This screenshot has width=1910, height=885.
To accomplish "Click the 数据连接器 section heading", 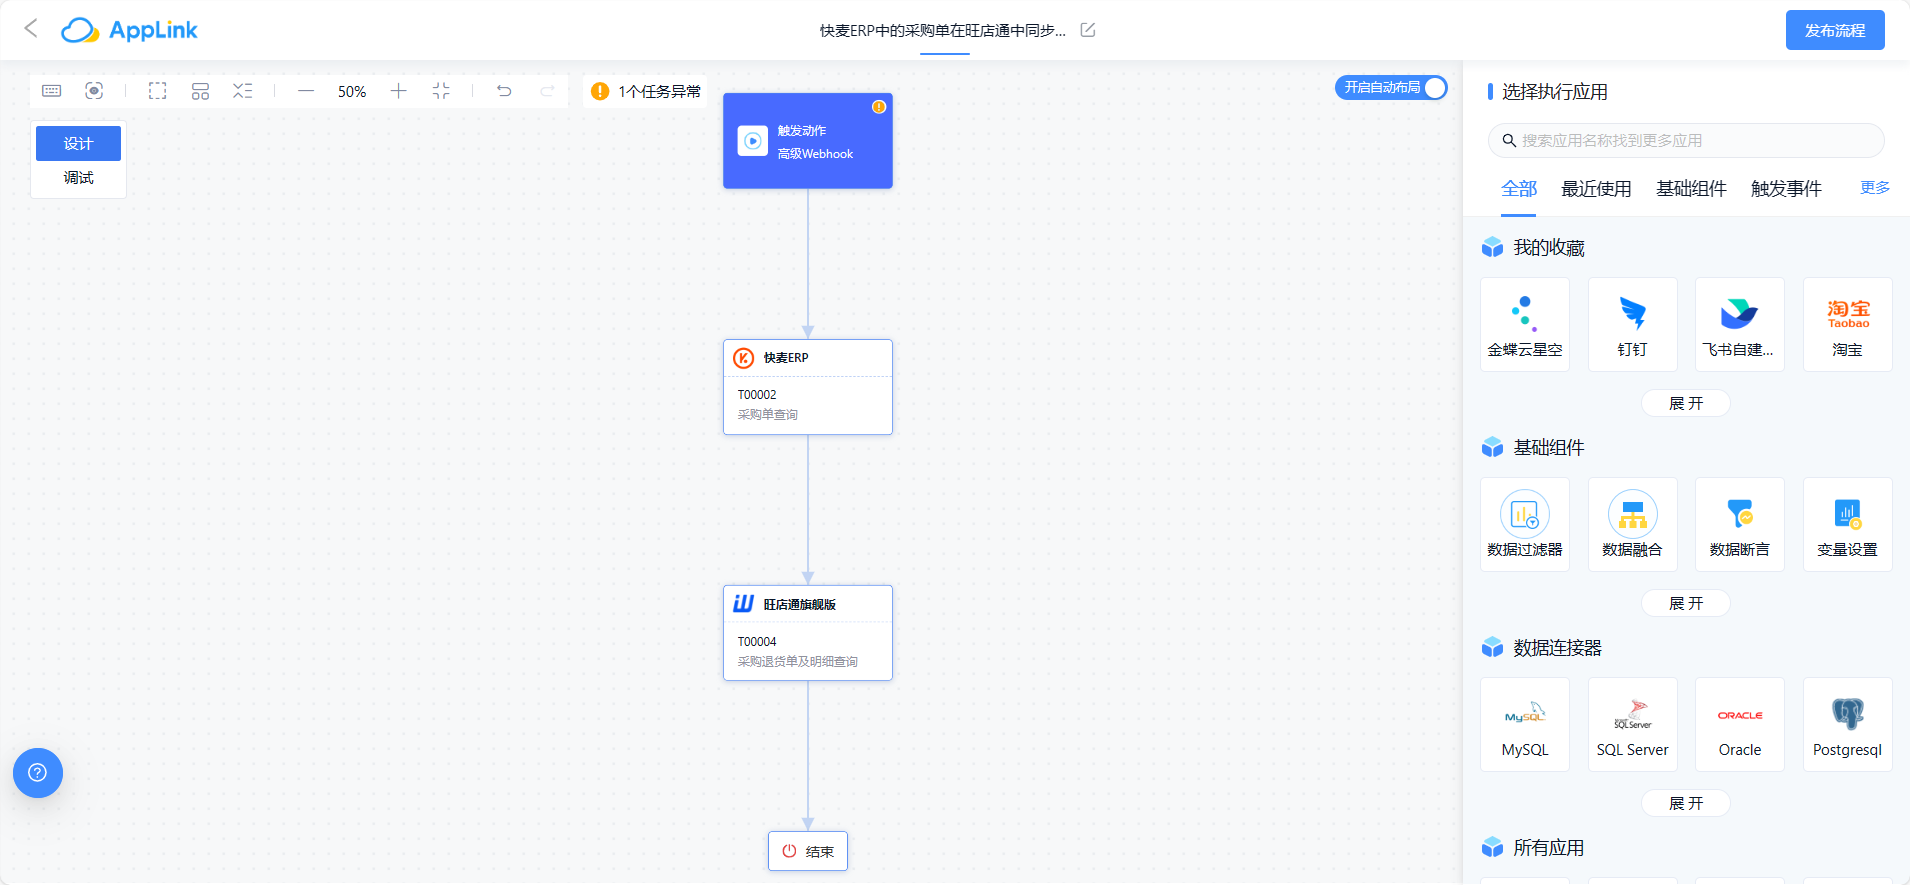I will pos(1557,648).
